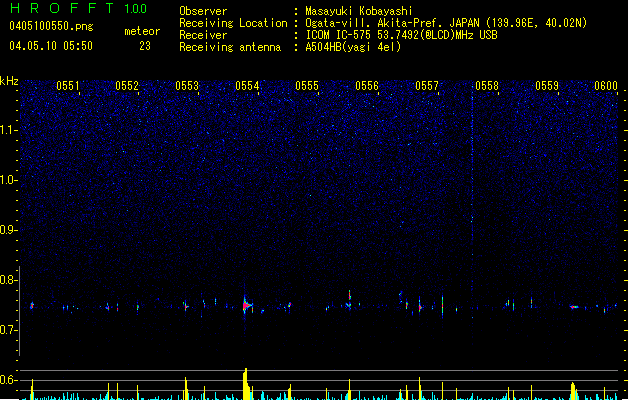The width and height of the screenshot is (629, 400).
Task: Click the Receiving Location label
Action: 233,23
